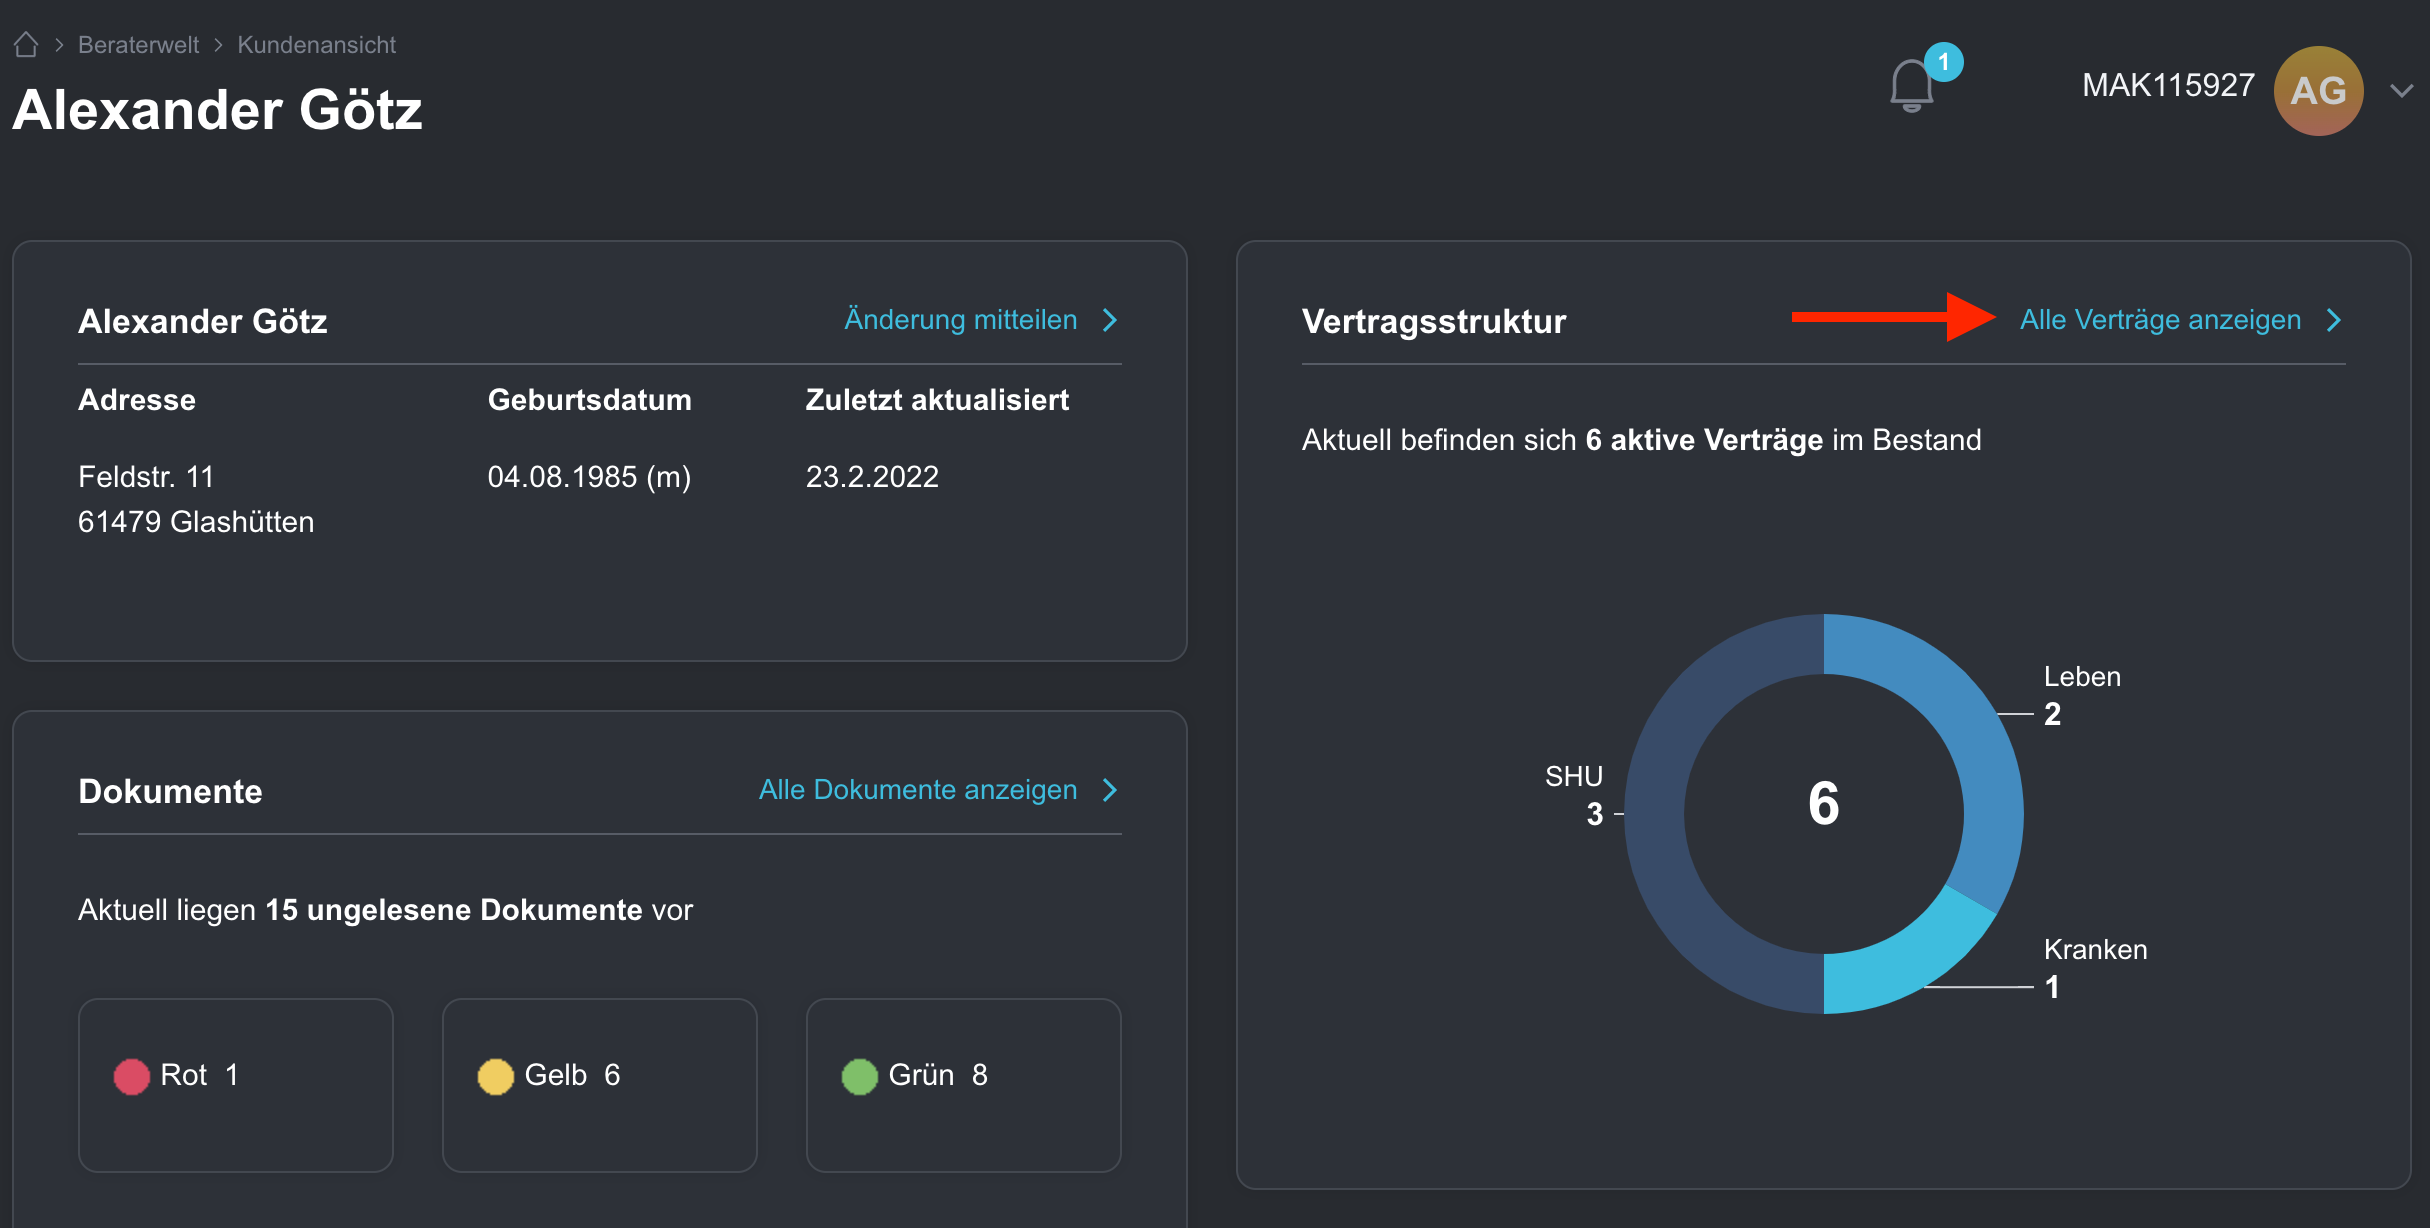Select Kundenansicht breadcrumb item
Image resolution: width=2430 pixels, height=1228 pixels.
tap(316, 45)
